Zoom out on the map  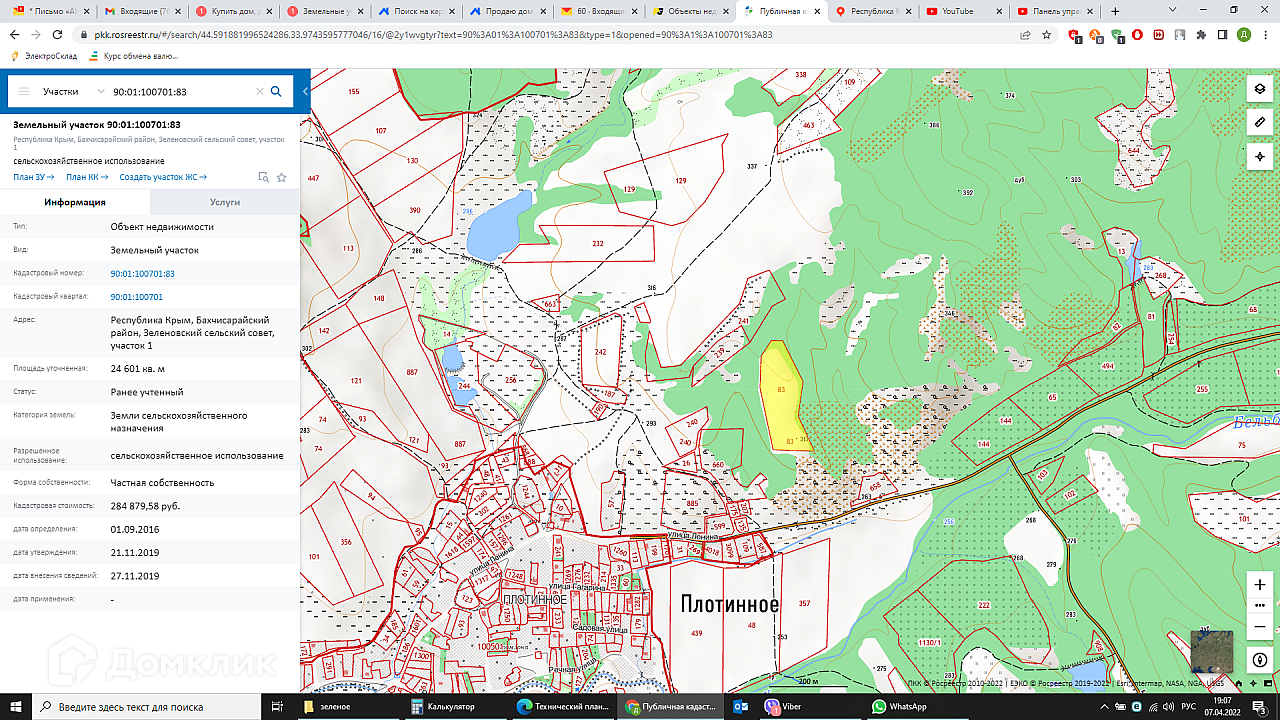(x=1259, y=627)
